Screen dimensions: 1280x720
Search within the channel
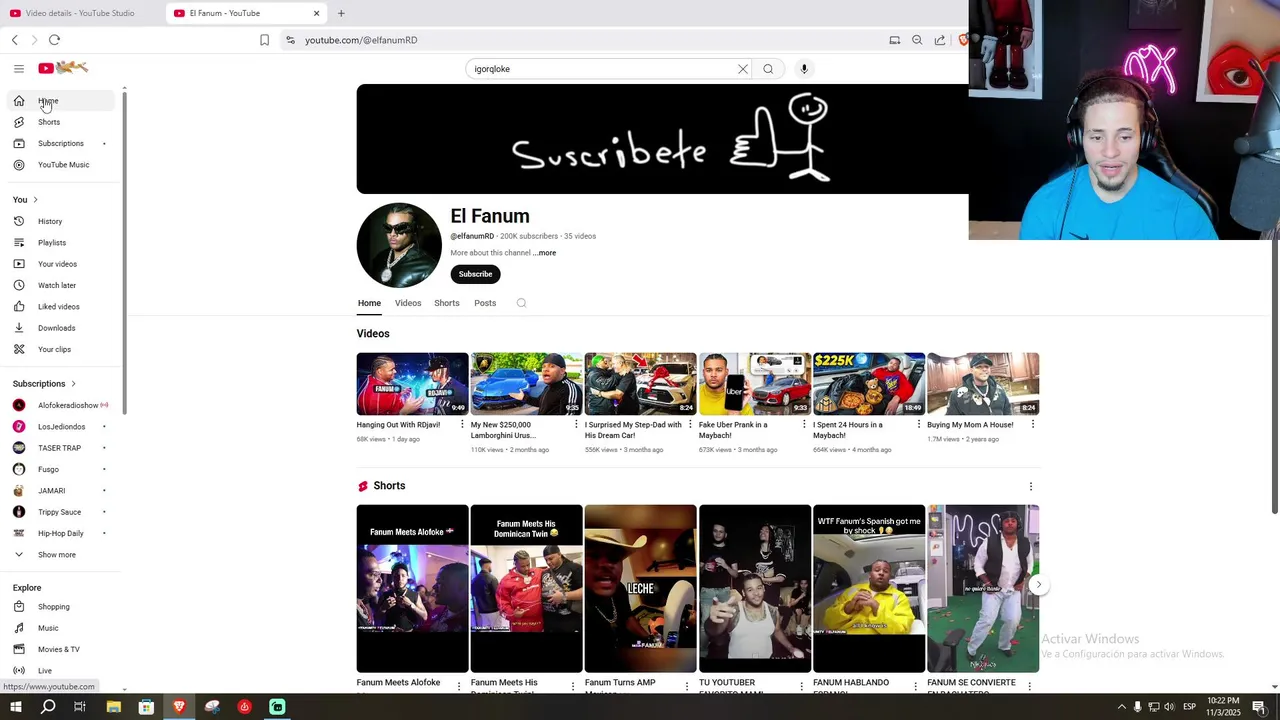[x=521, y=303]
